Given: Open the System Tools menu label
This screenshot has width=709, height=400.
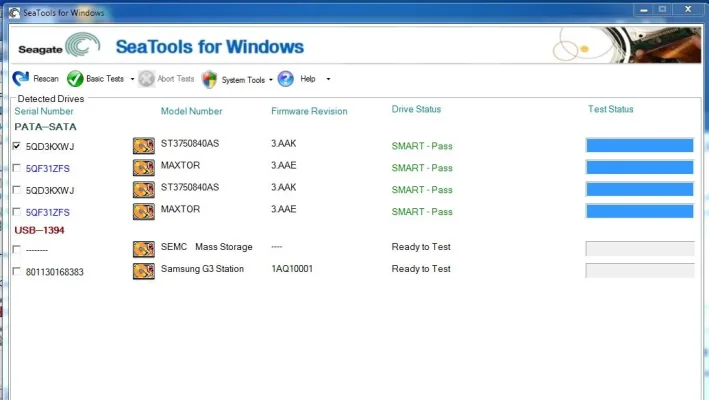Looking at the screenshot, I should [243, 79].
